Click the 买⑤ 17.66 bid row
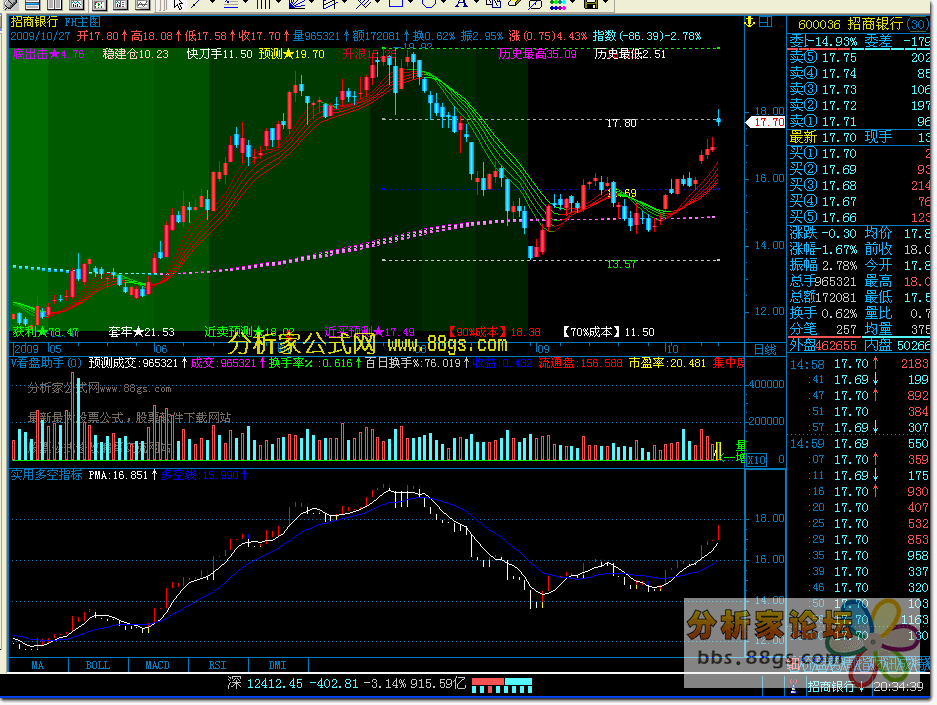Viewport: 937px width, 705px height. 860,217
